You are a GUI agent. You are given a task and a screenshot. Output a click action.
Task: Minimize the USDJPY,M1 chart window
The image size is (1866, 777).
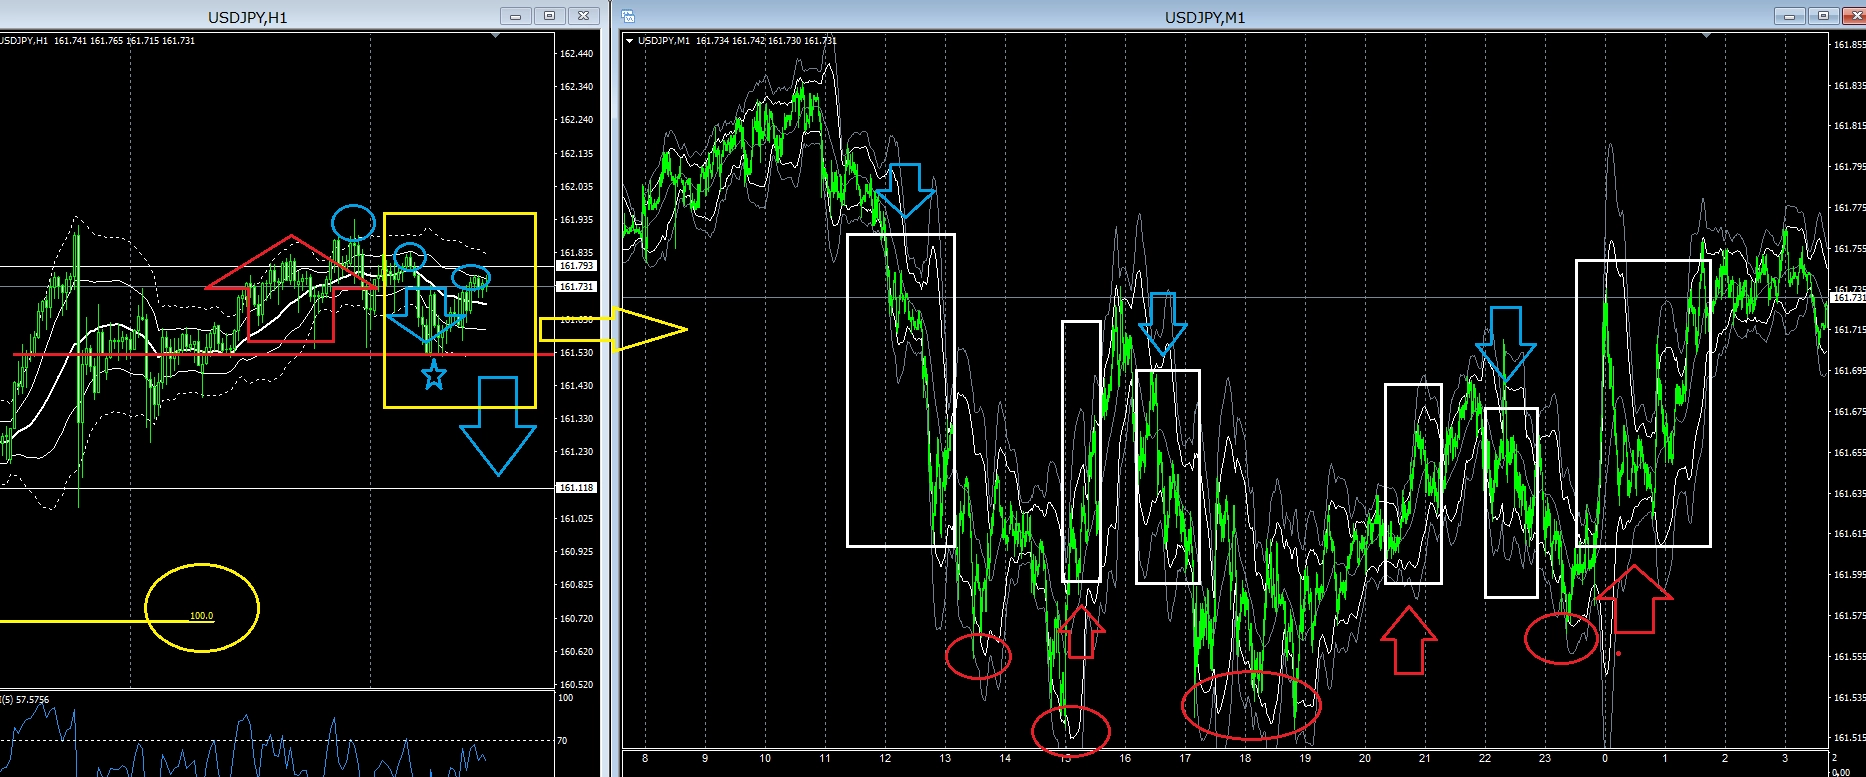pyautogui.click(x=1790, y=16)
